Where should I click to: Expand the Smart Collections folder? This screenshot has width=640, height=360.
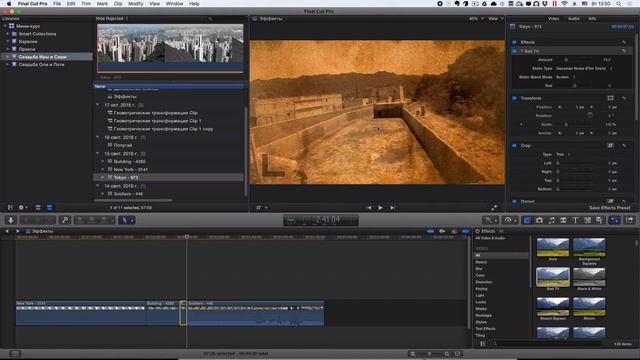click(8, 34)
